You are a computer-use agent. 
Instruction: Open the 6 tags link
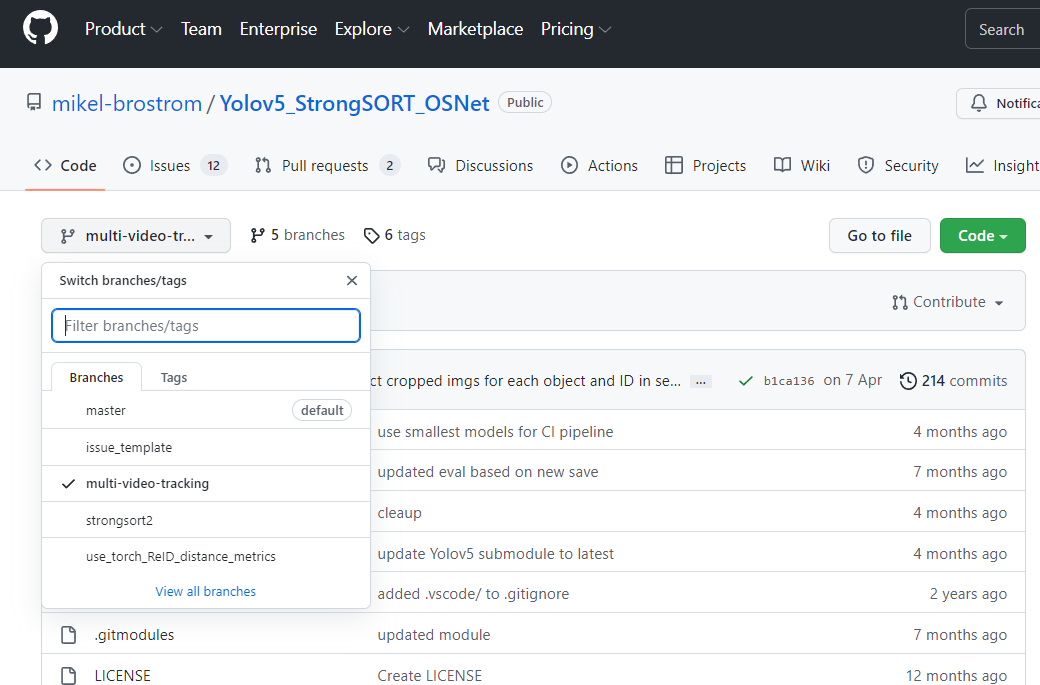[x=395, y=235]
